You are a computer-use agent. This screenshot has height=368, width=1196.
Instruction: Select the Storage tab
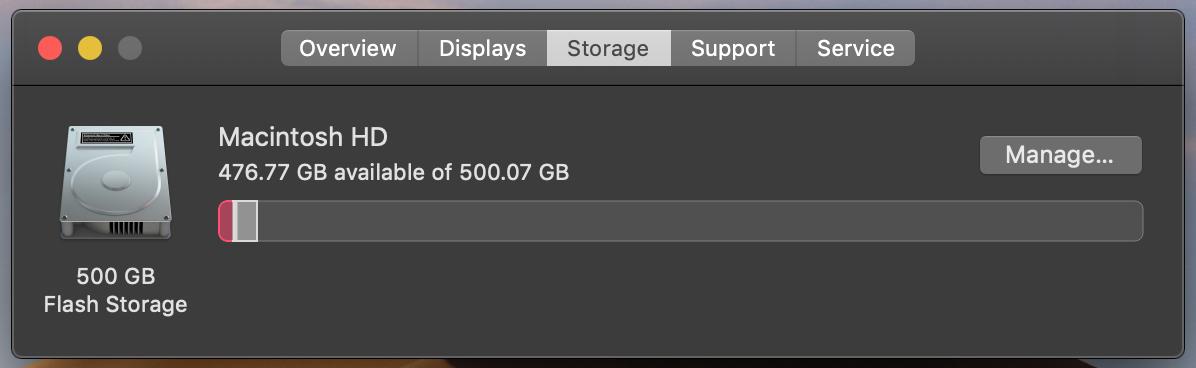point(608,48)
